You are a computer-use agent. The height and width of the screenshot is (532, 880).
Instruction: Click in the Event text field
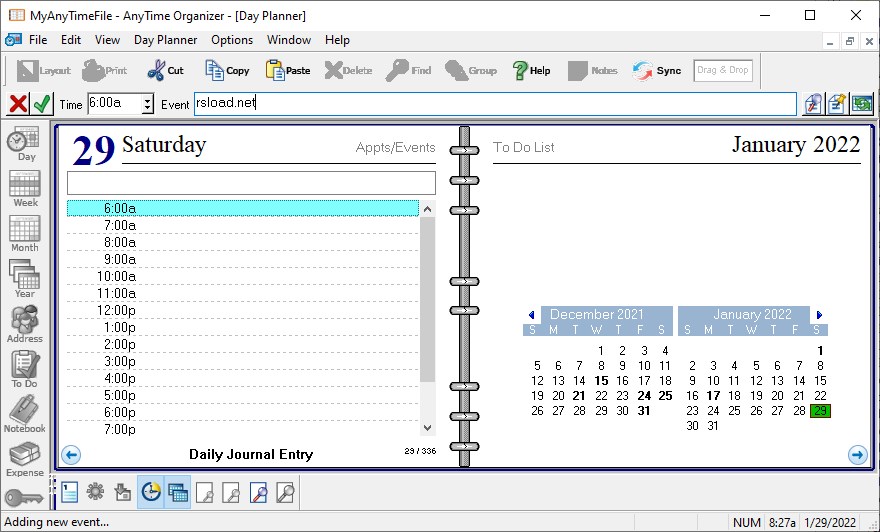(495, 104)
